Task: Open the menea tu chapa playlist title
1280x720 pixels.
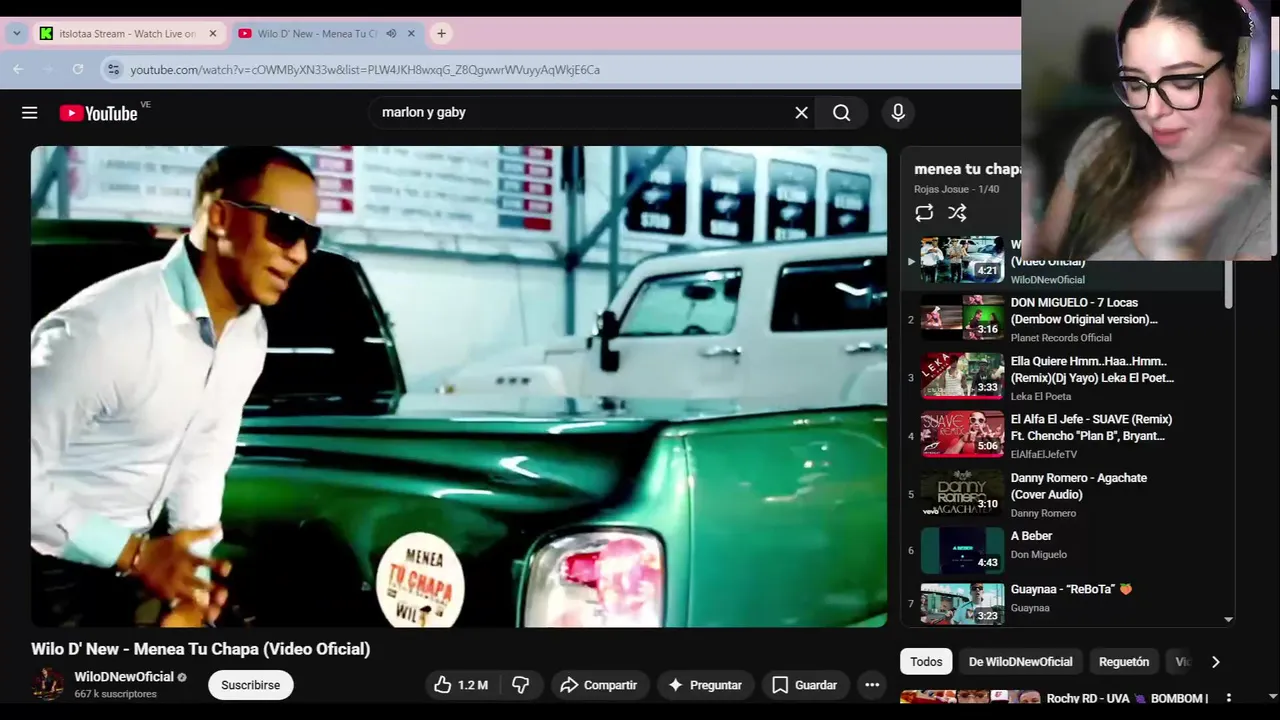Action: (967, 169)
